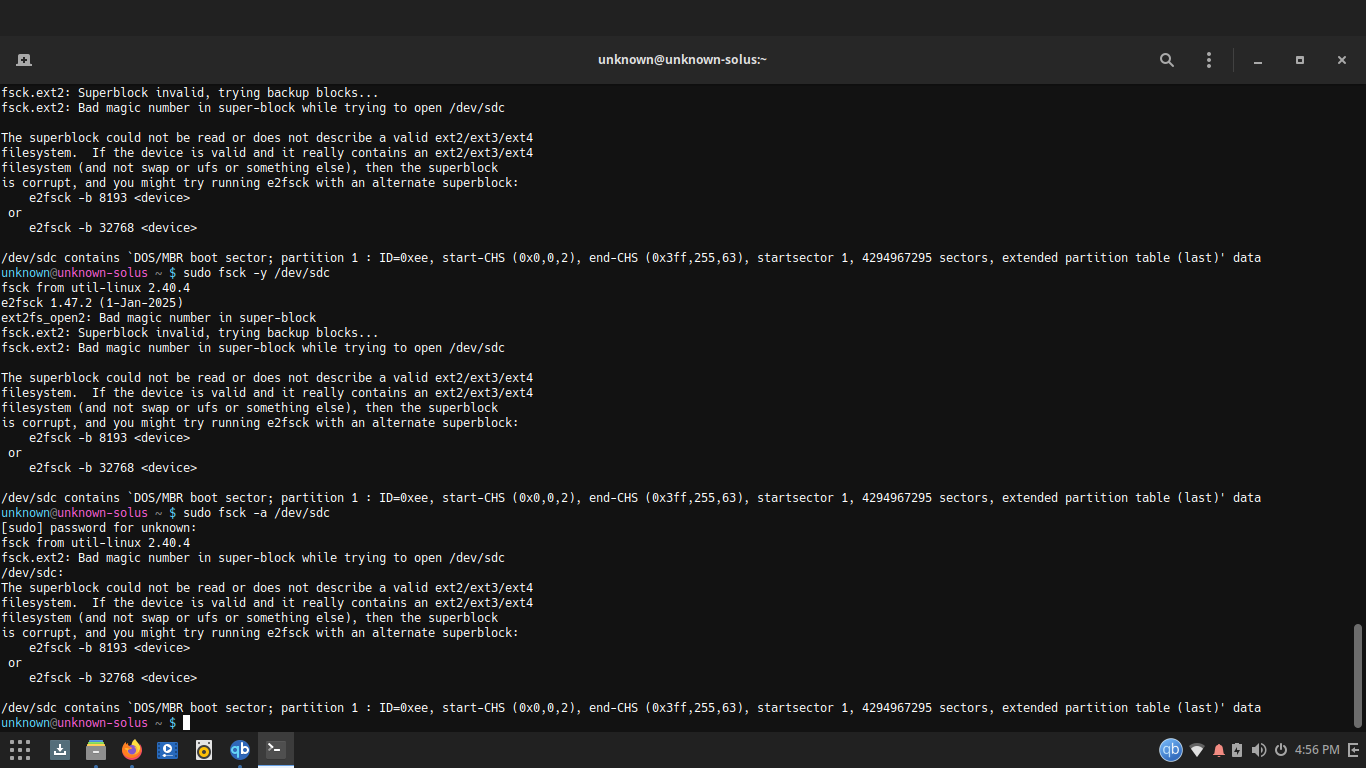Launch the downloads app from the panel
This screenshot has height=768, width=1366.
(60, 749)
